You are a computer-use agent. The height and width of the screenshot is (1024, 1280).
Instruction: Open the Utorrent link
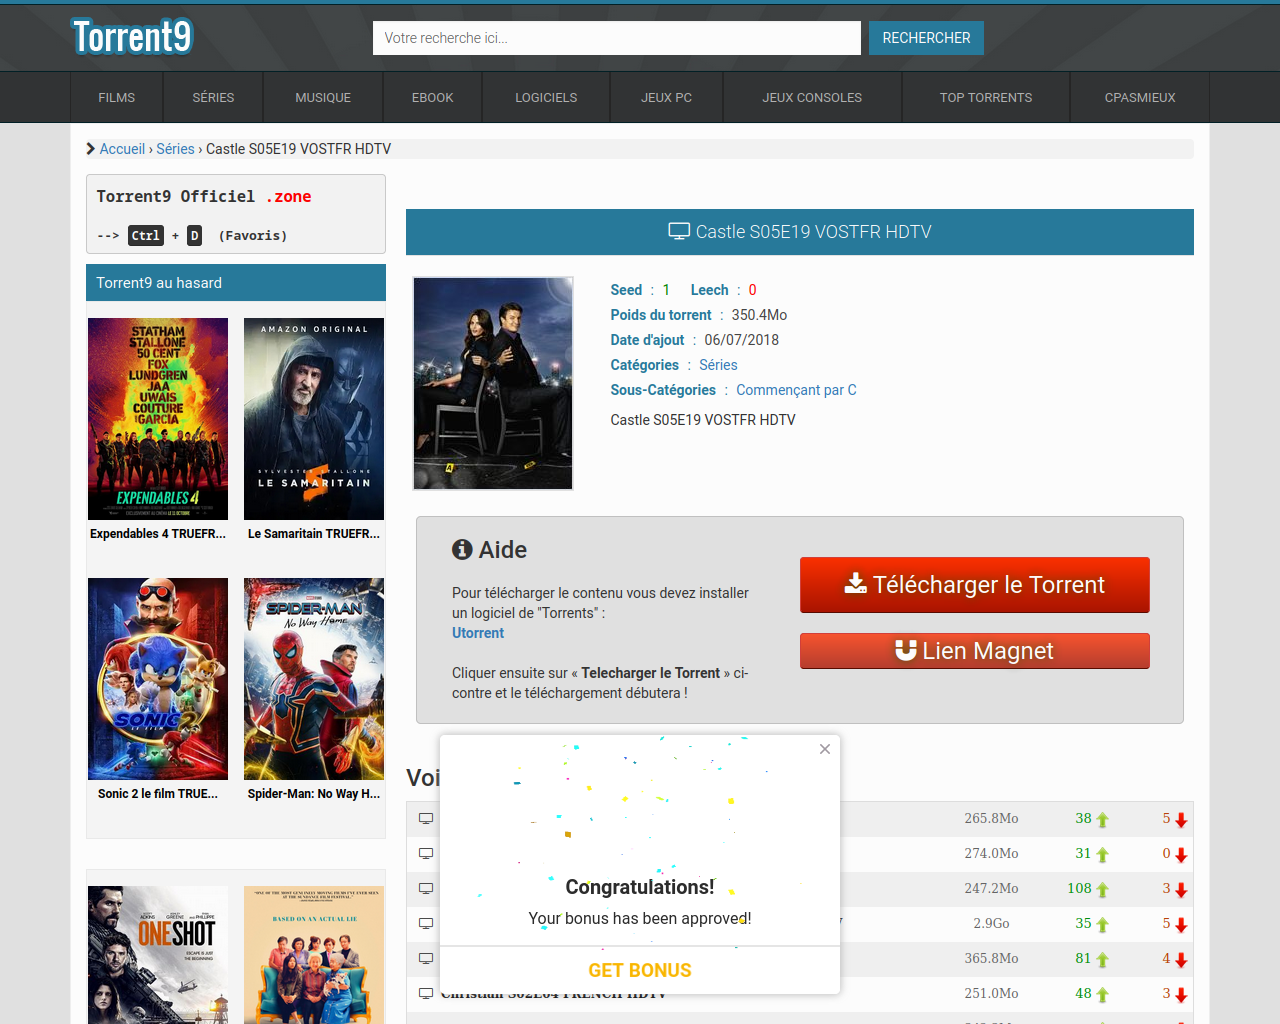[478, 633]
